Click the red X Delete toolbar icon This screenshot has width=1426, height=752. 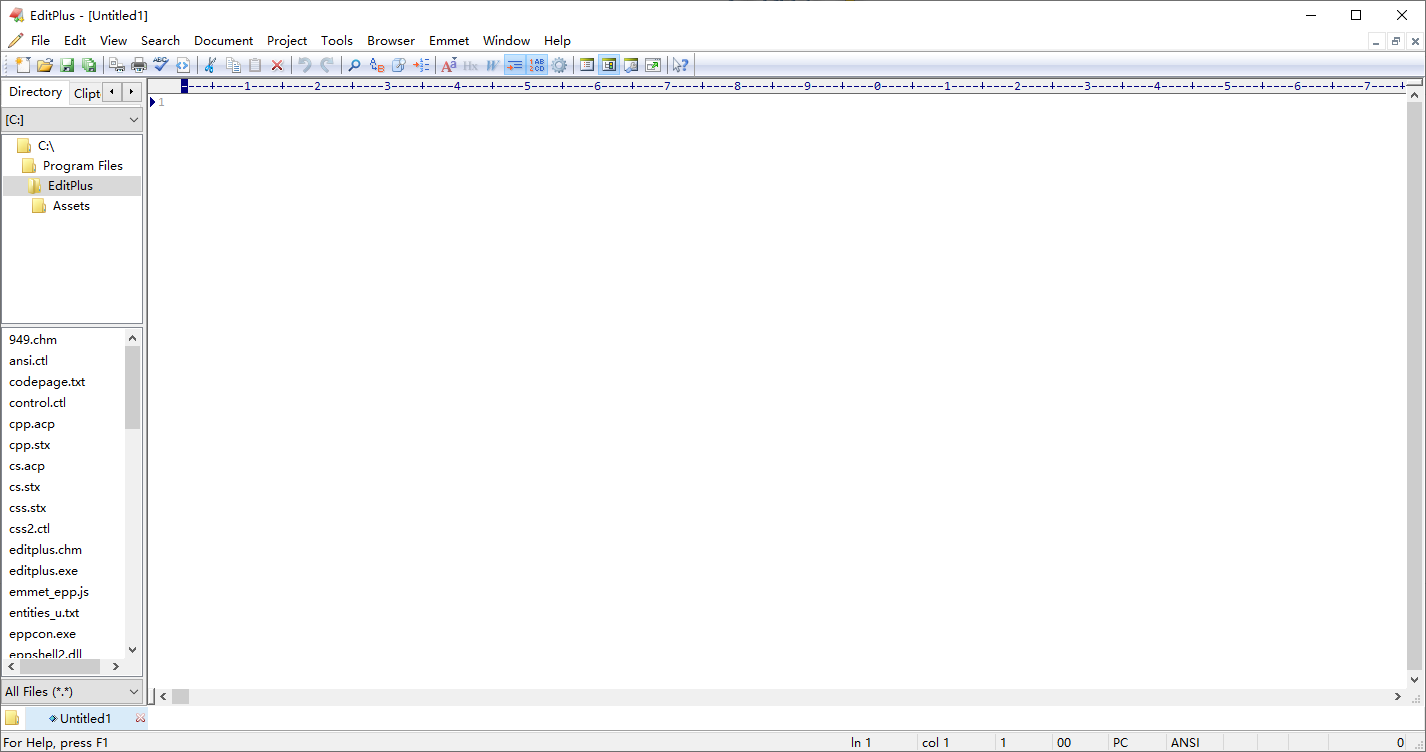point(277,65)
